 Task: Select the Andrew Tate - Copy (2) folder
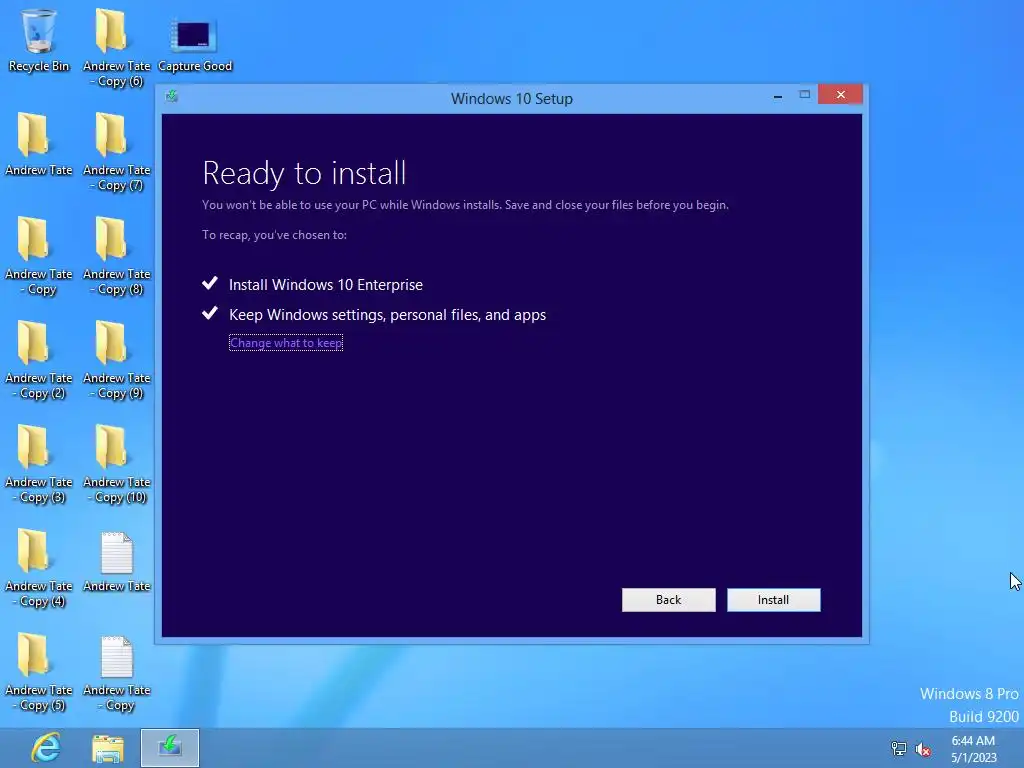39,360
